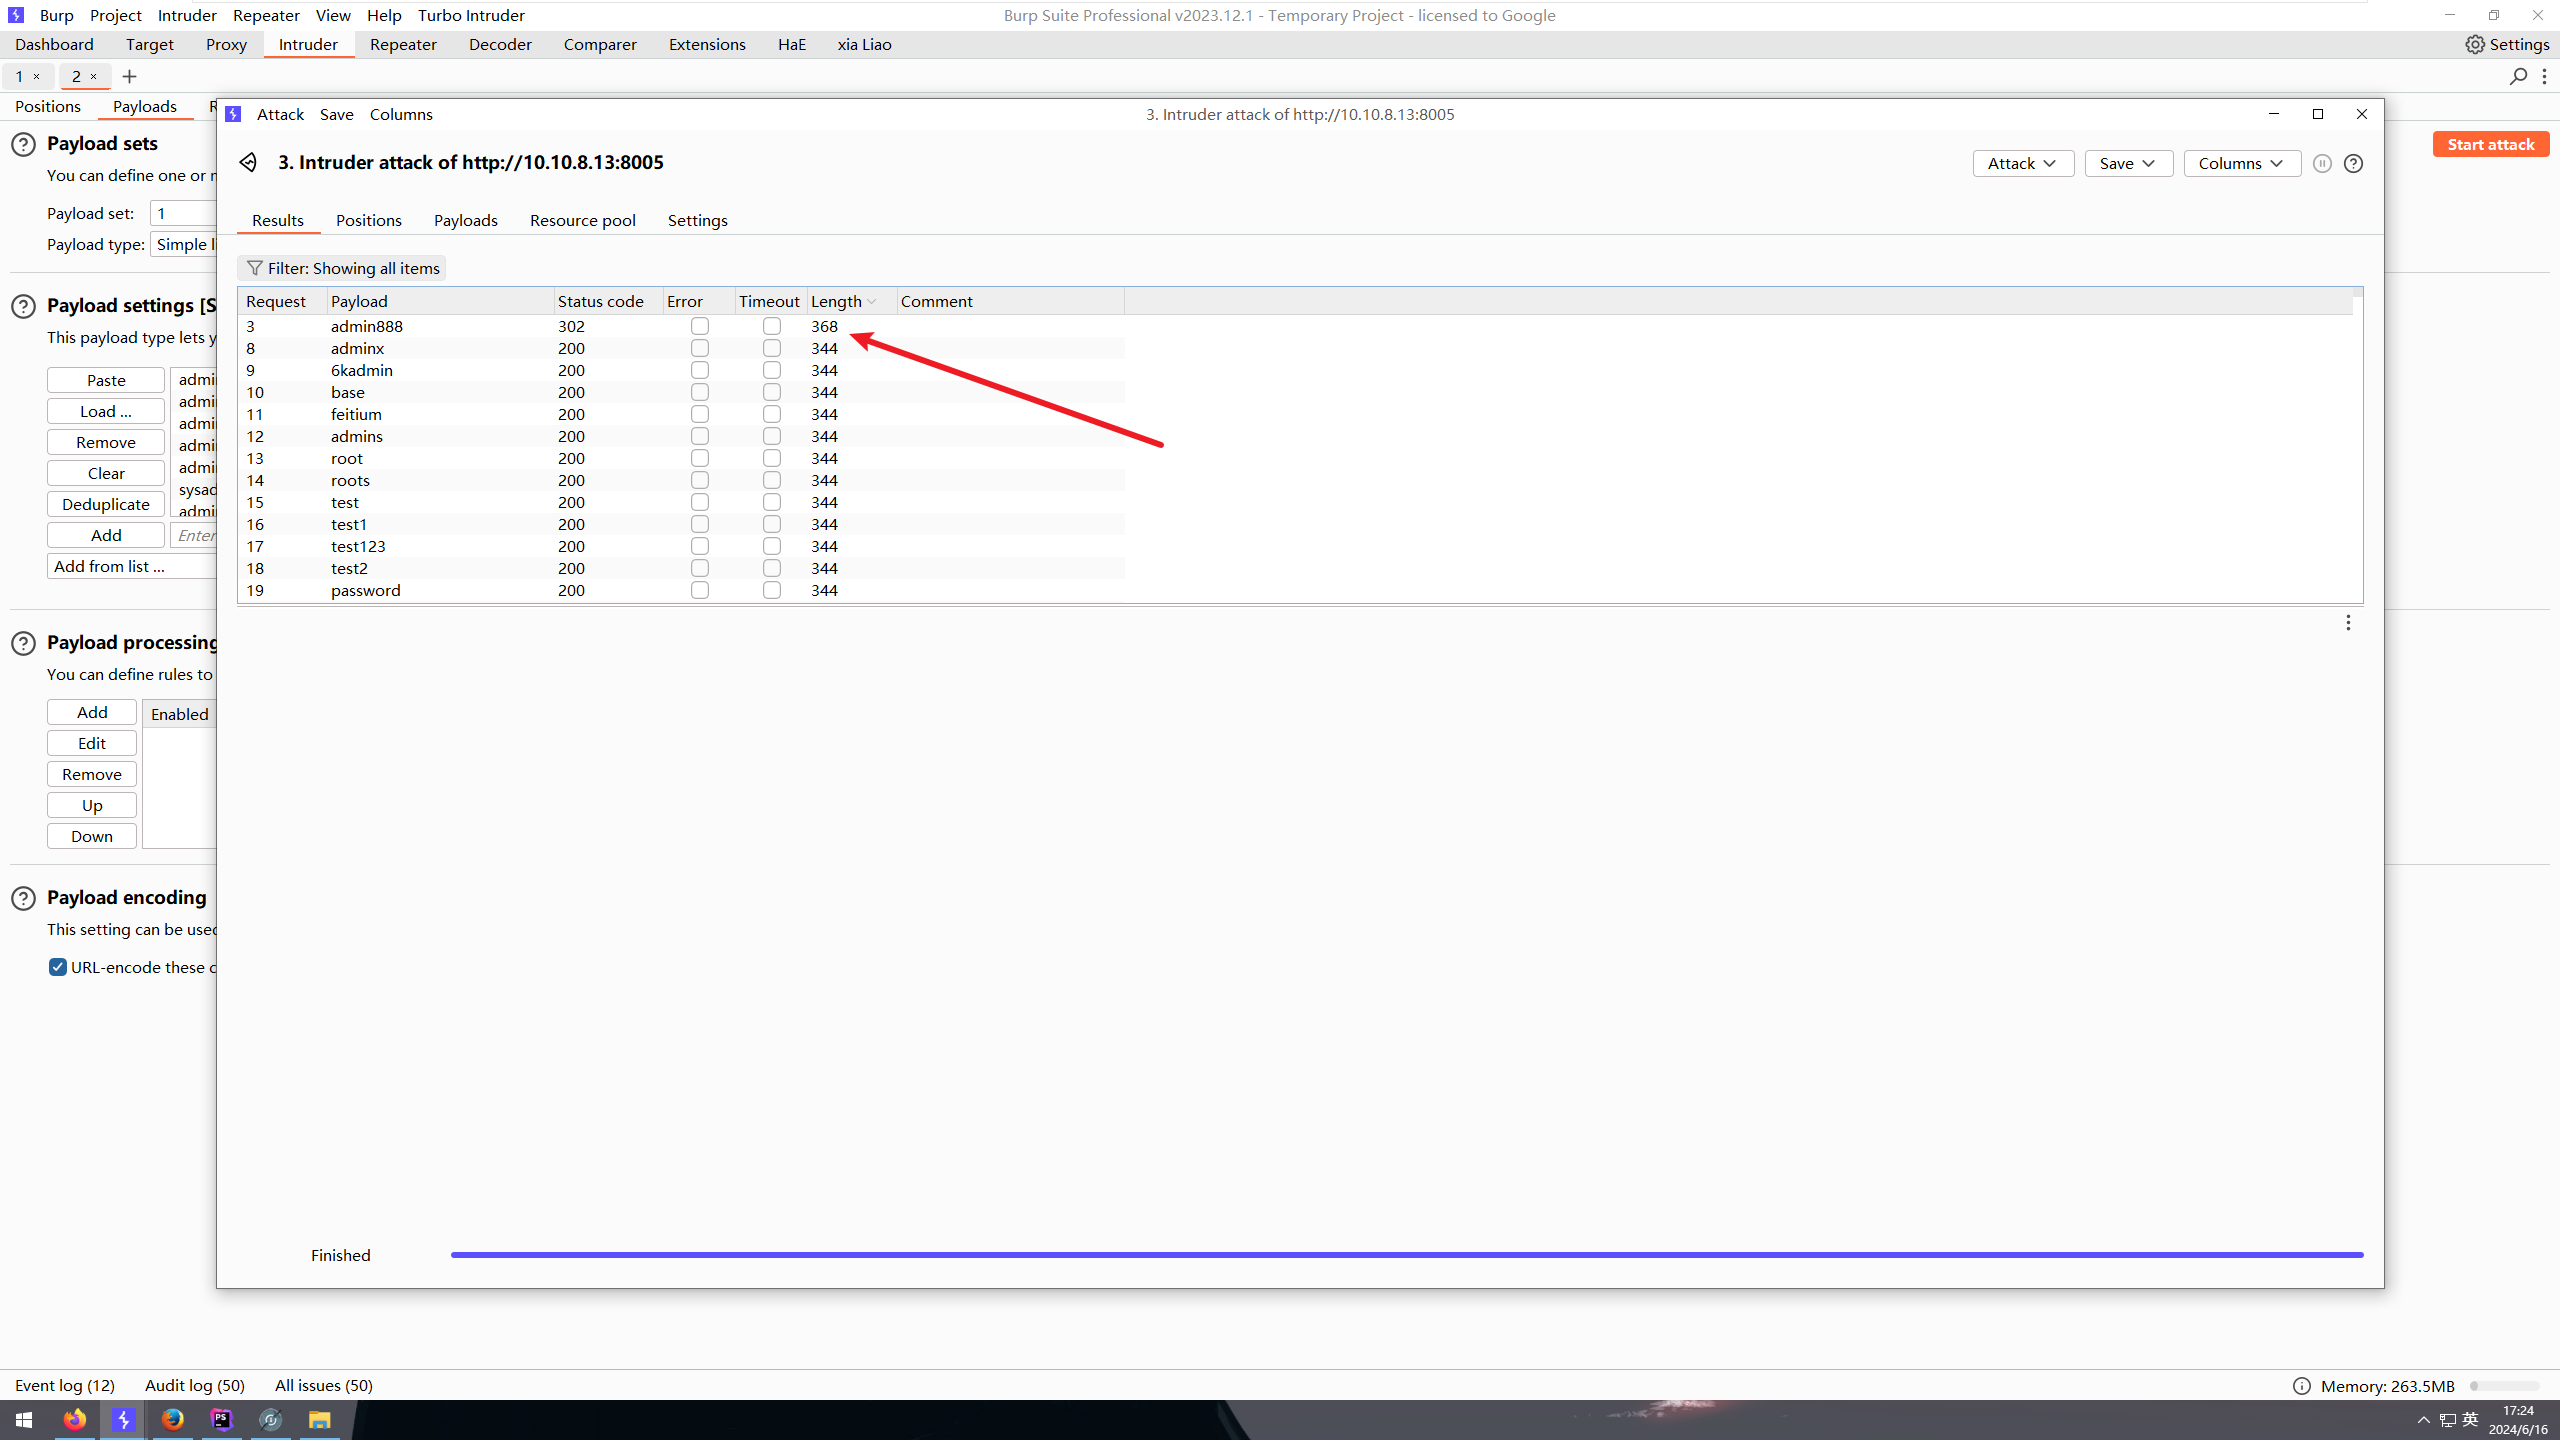The width and height of the screenshot is (2560, 1440).
Task: Sort results by Status code column
Action: [608, 301]
